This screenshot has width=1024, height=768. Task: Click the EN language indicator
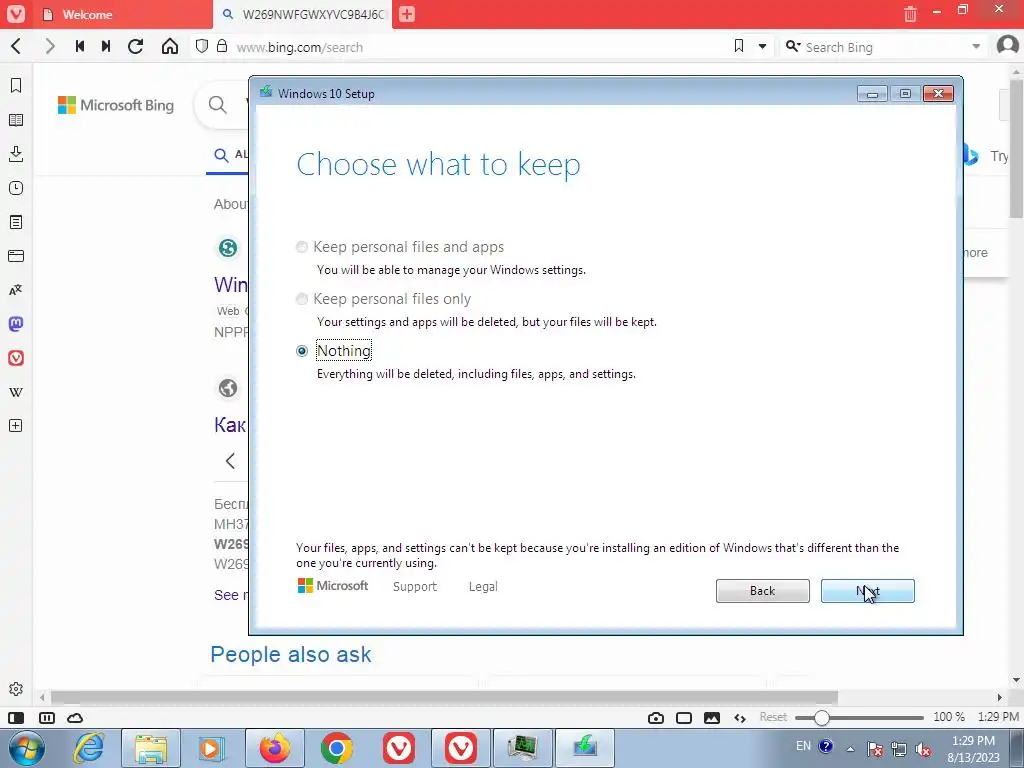[x=803, y=746]
